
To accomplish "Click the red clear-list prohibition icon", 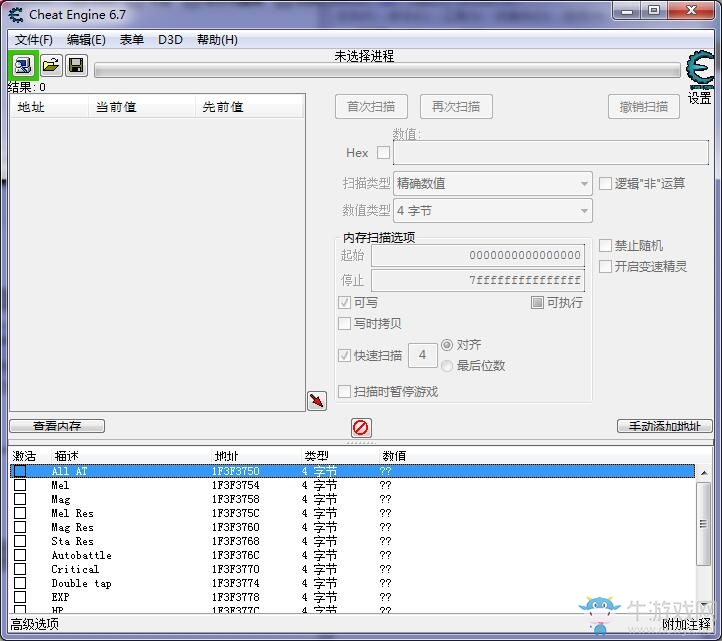I will [x=361, y=427].
